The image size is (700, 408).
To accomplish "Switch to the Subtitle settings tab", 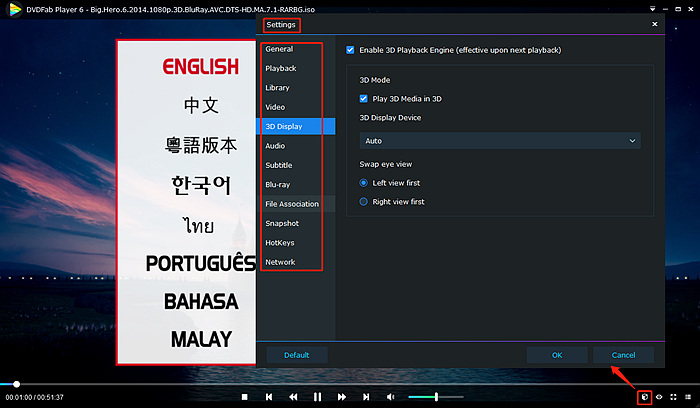I will [x=279, y=165].
